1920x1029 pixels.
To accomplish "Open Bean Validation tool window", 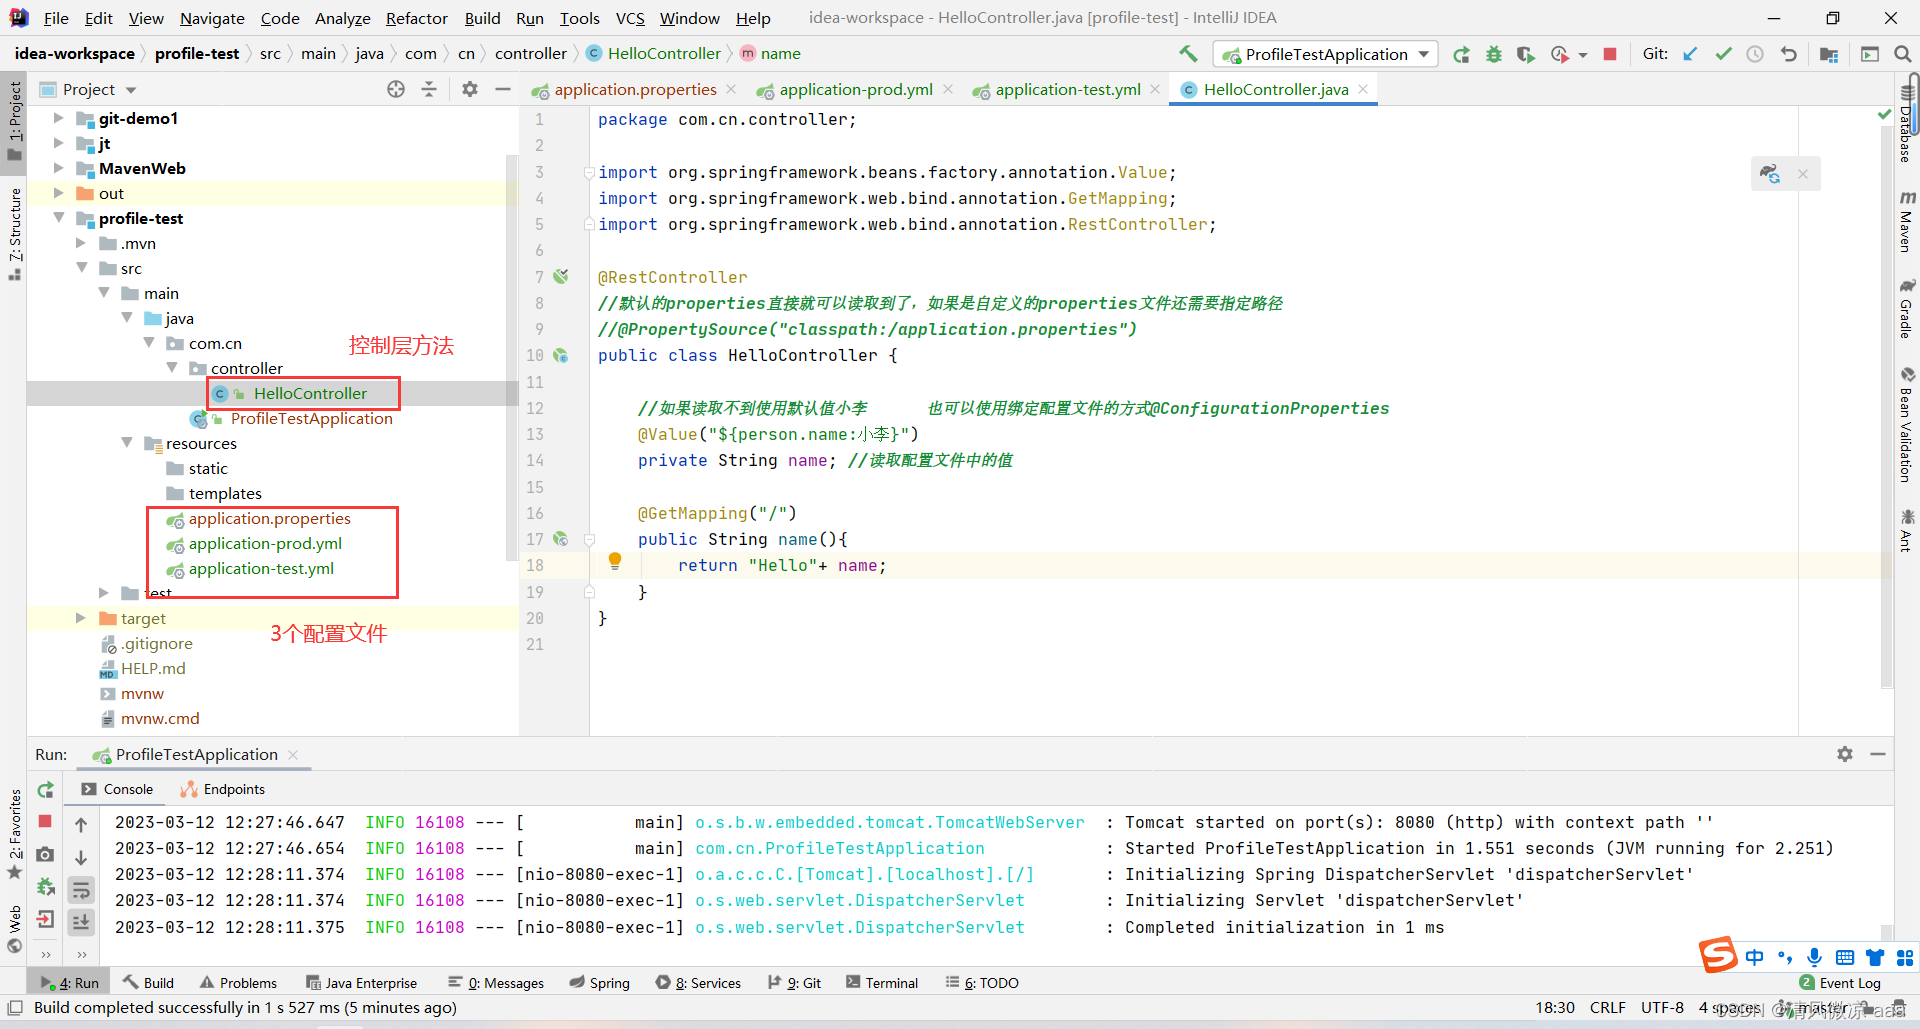I will click(1906, 424).
